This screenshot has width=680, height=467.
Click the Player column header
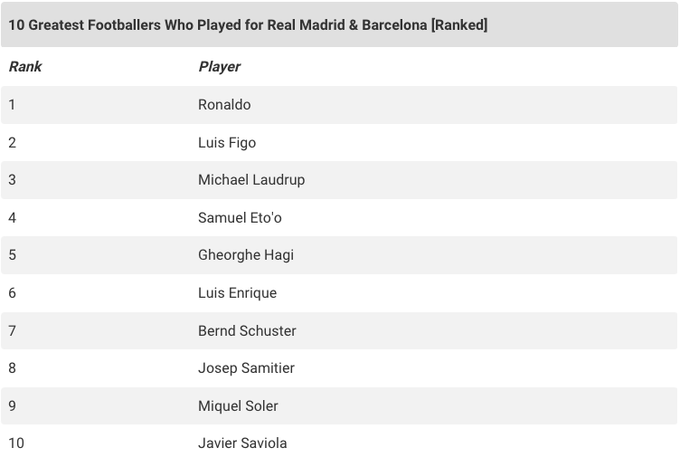(x=219, y=67)
